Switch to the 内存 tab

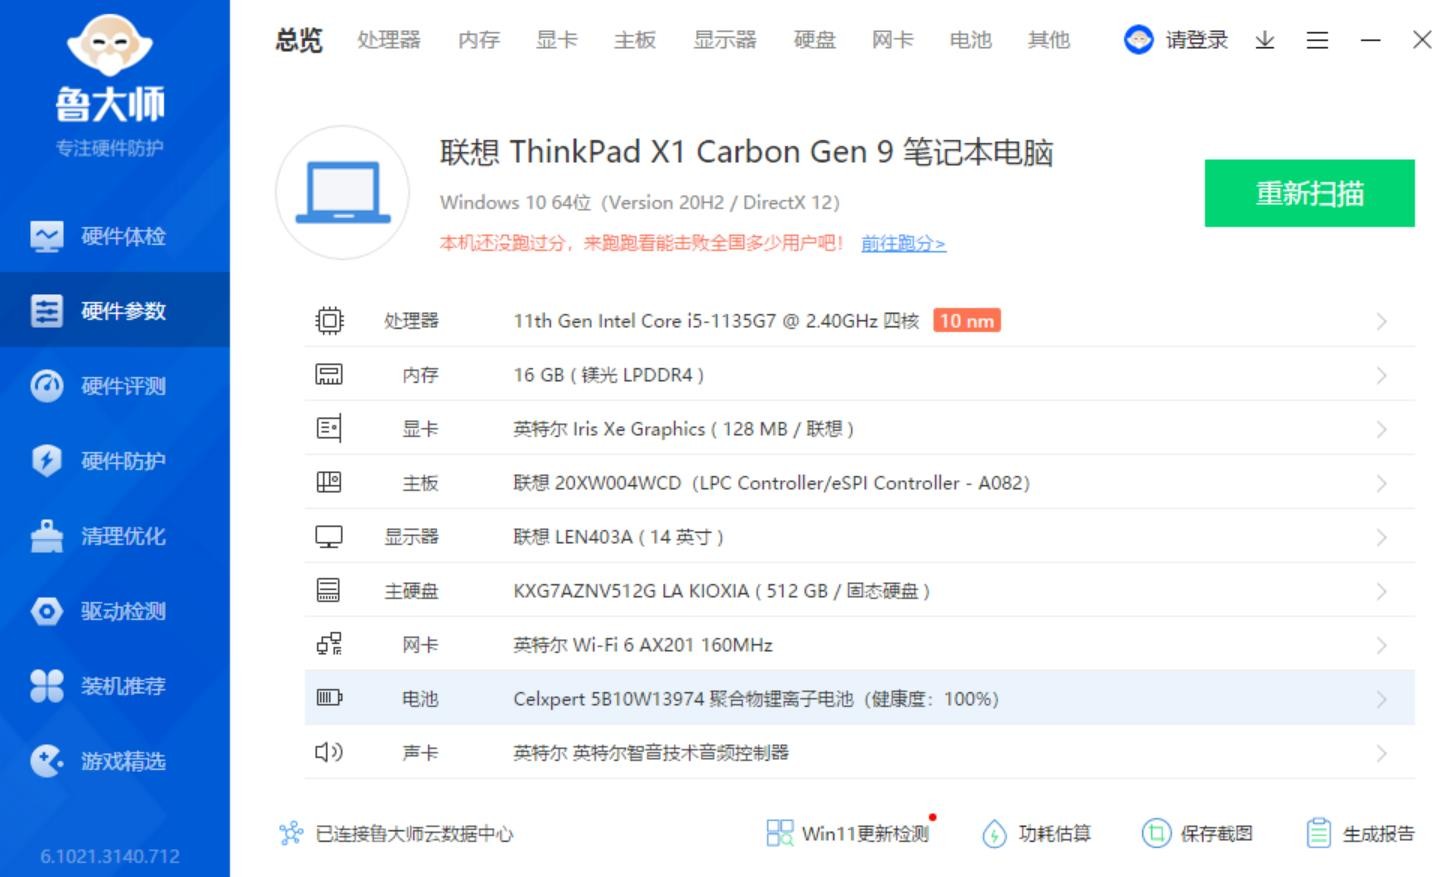(x=479, y=40)
